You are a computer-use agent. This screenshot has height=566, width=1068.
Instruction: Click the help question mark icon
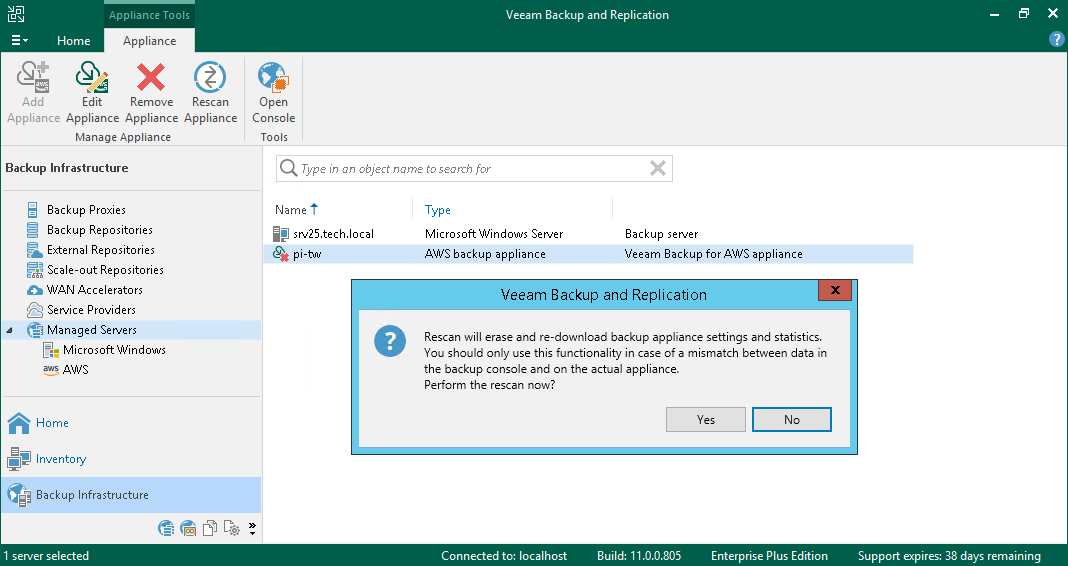[1056, 40]
